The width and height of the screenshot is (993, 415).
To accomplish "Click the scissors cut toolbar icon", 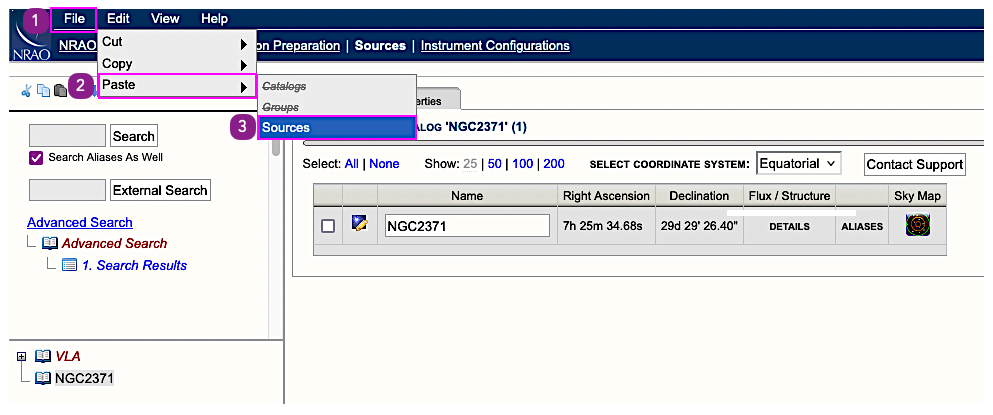I will tap(26, 90).
